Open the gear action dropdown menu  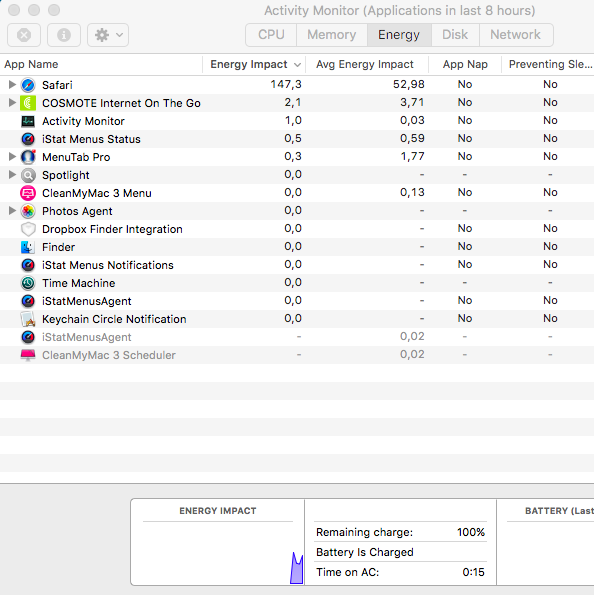pos(108,35)
